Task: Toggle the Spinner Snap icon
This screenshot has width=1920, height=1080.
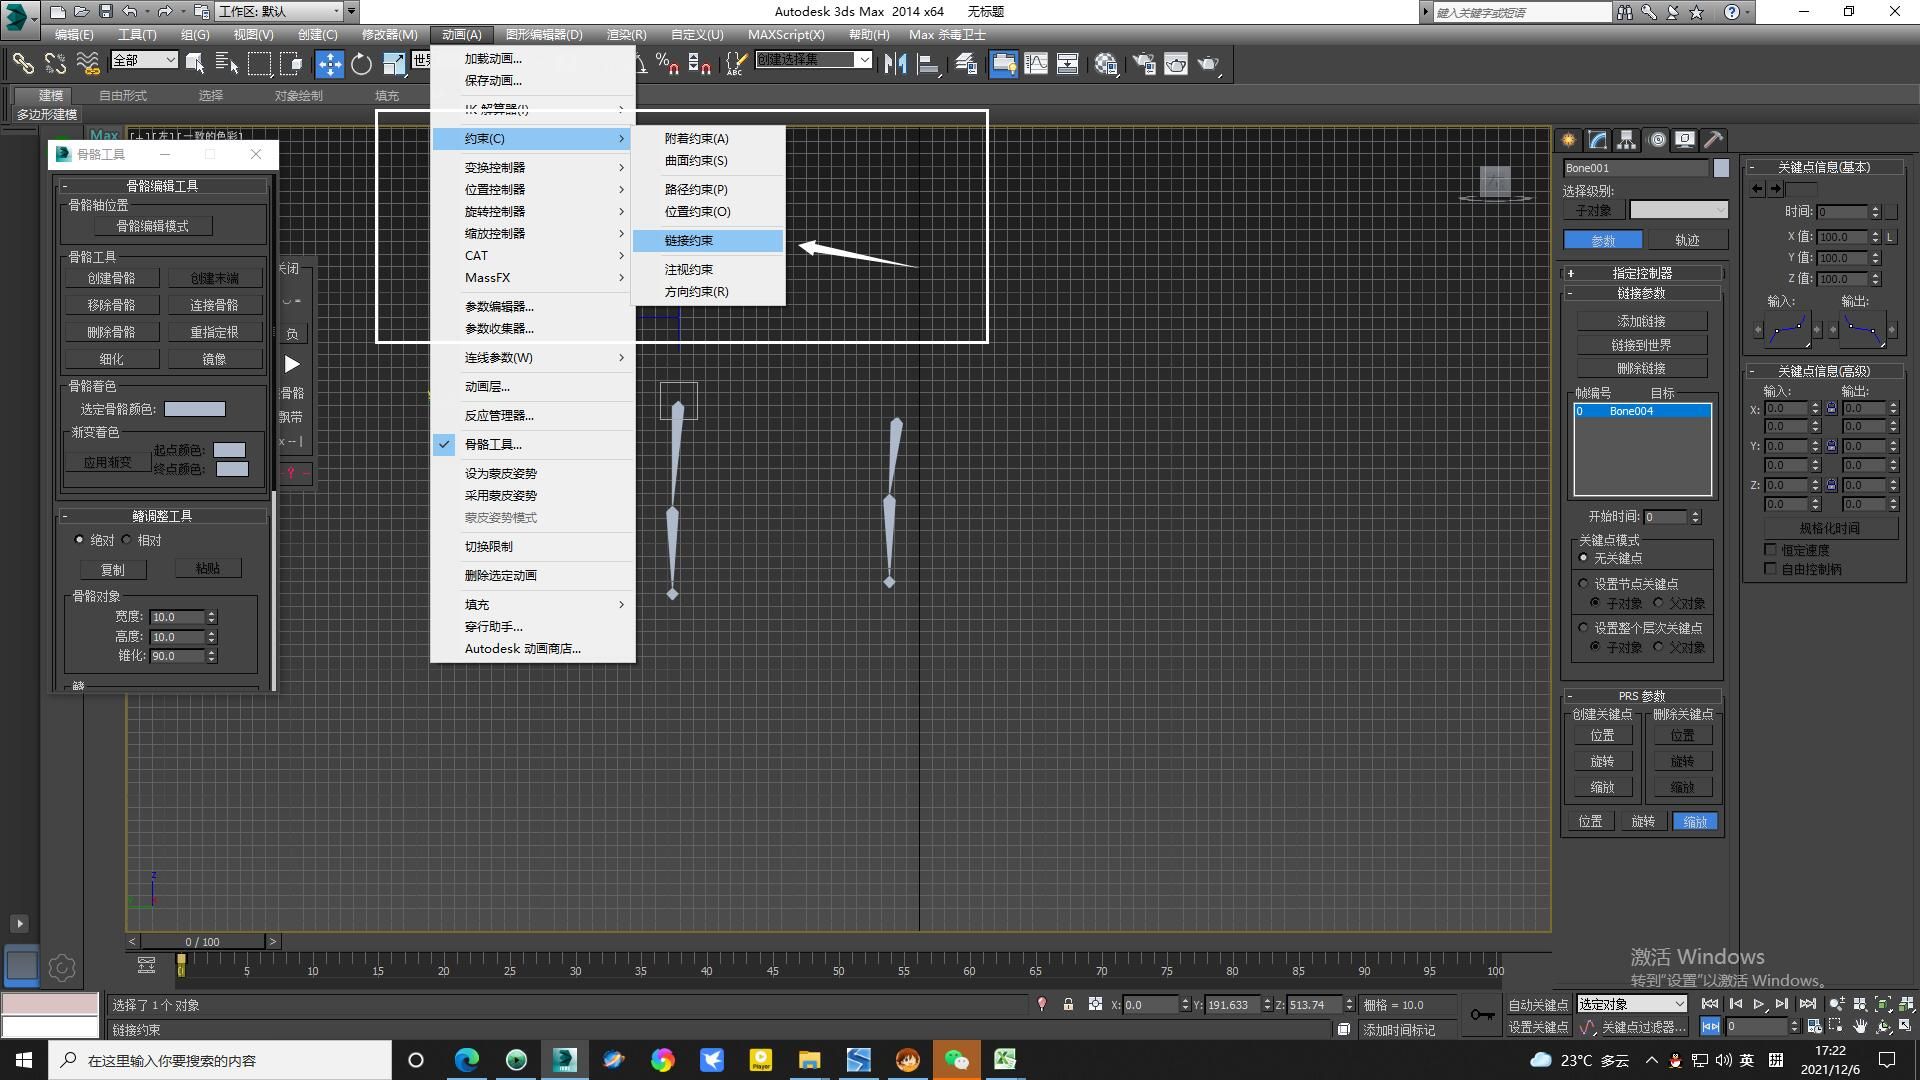Action: 699,64
